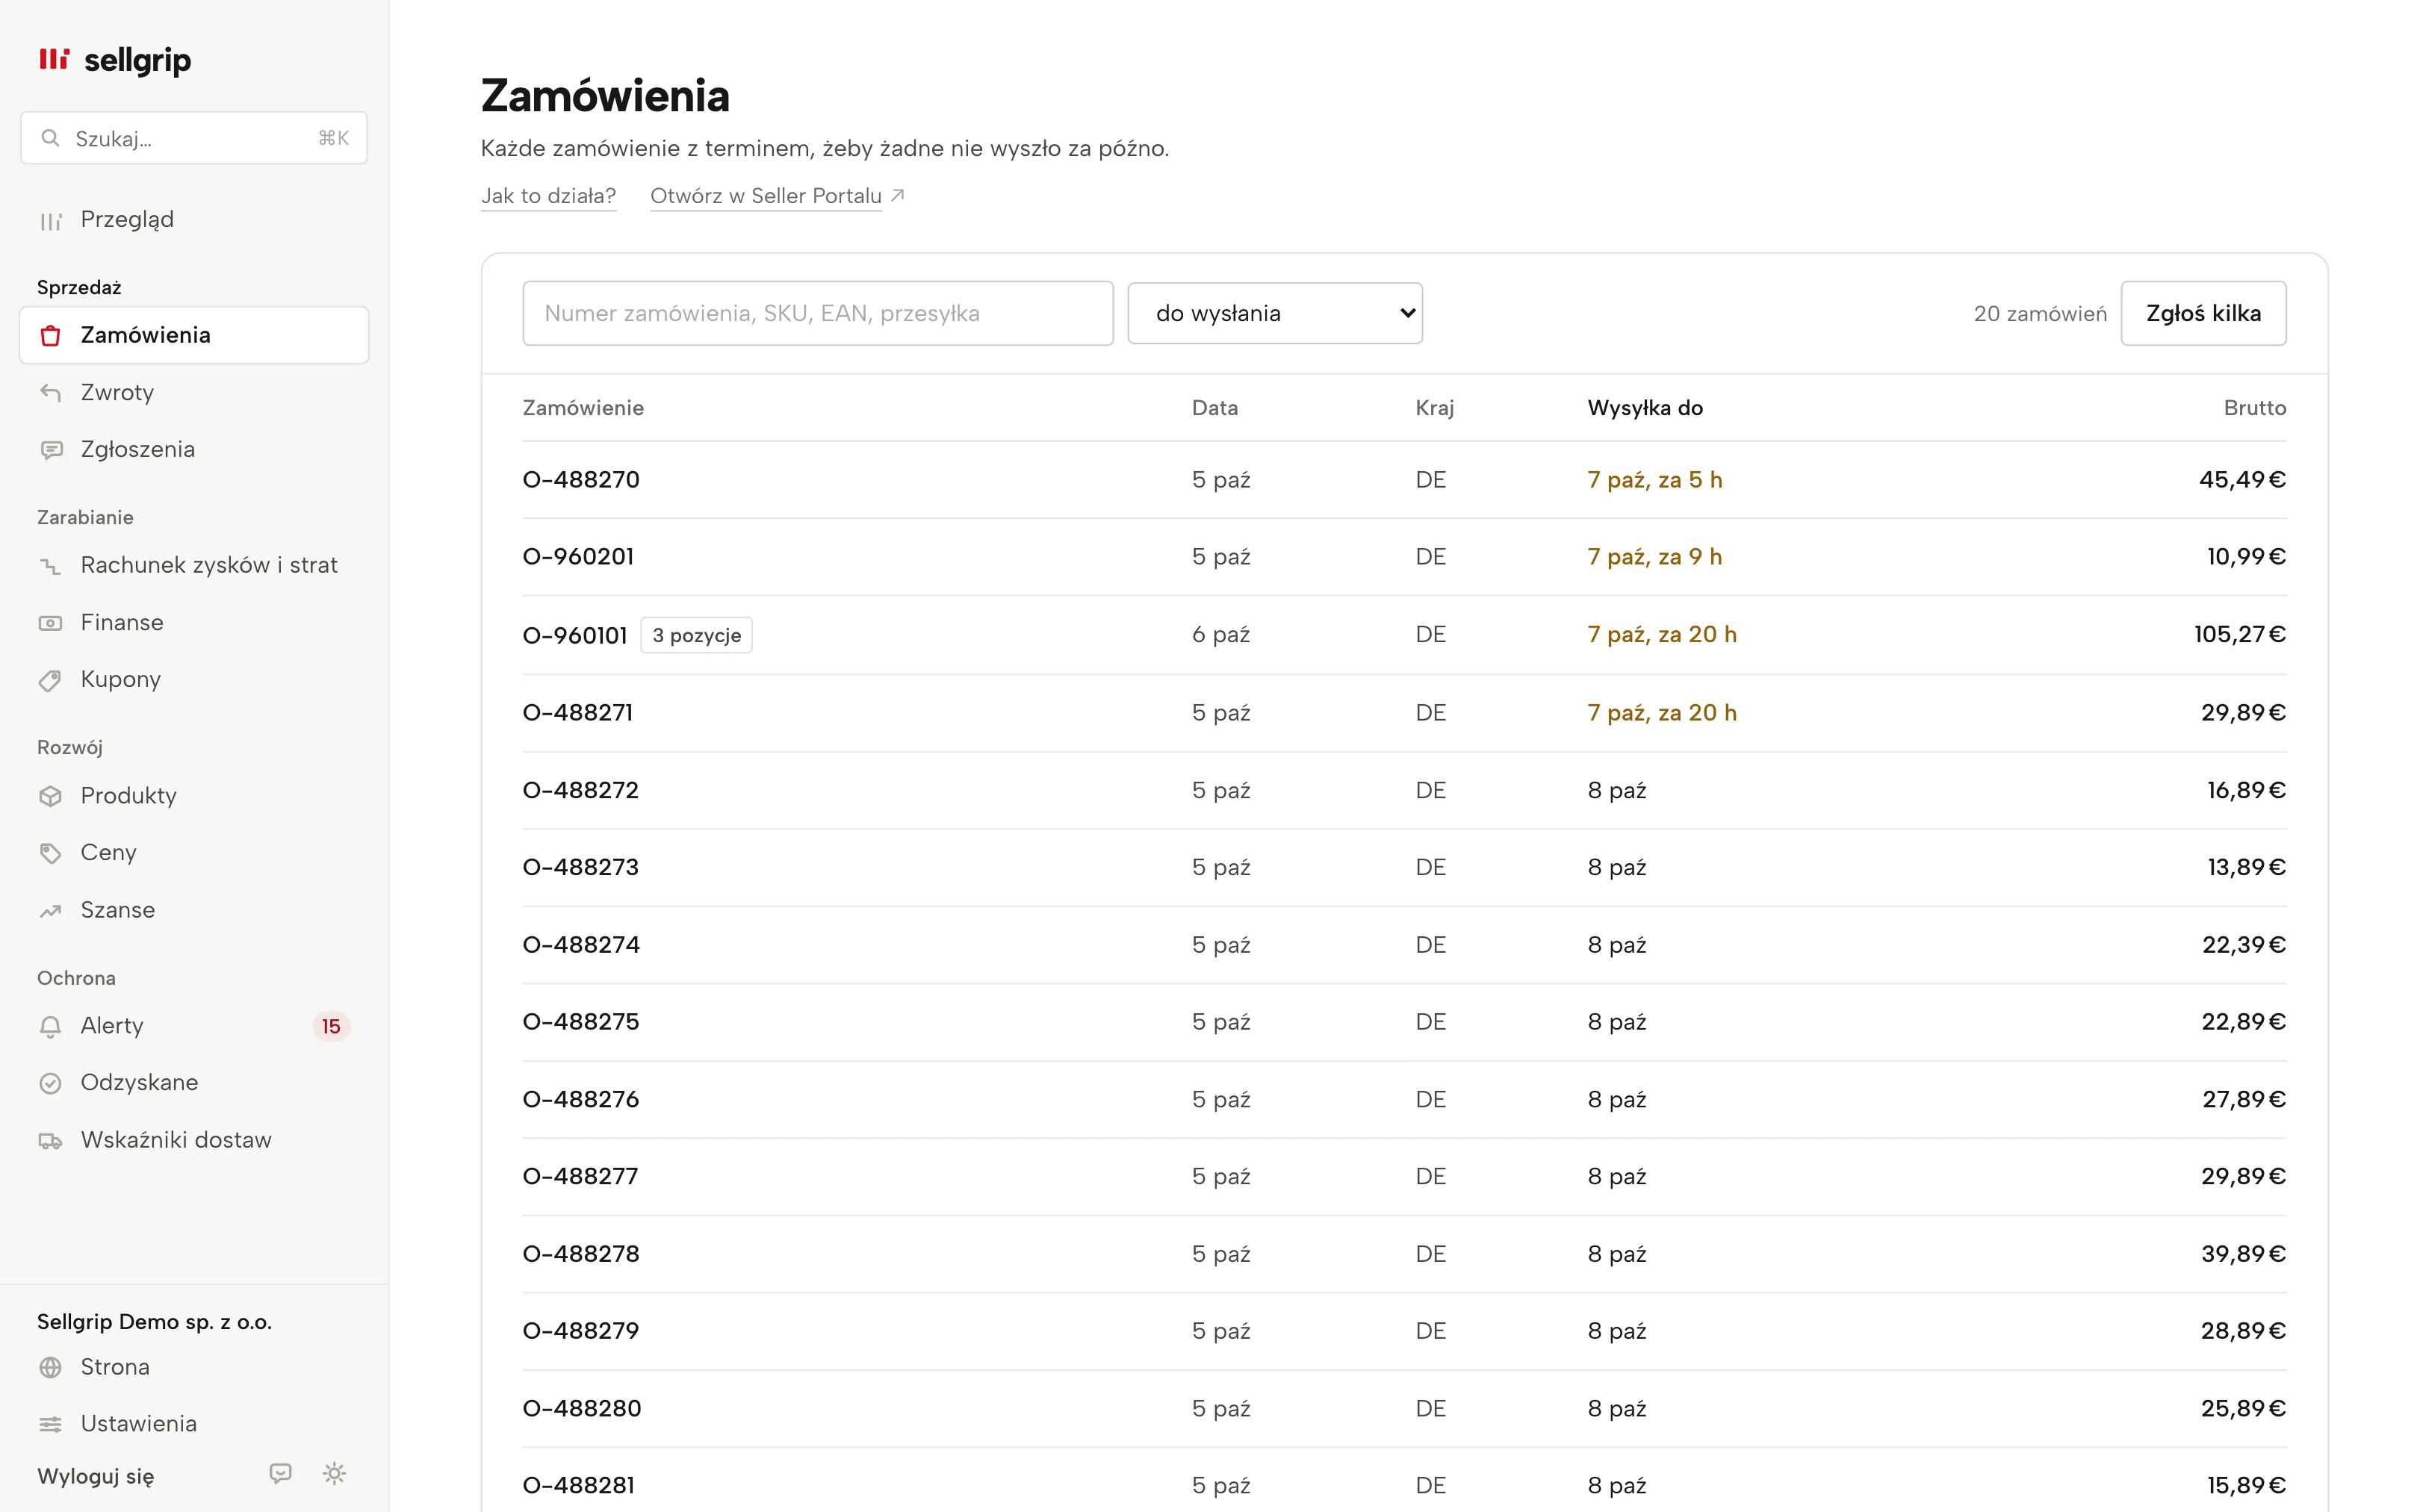The width and height of the screenshot is (2420, 1512).
Task: Open the Zwroty returns icon
Action: [x=51, y=392]
